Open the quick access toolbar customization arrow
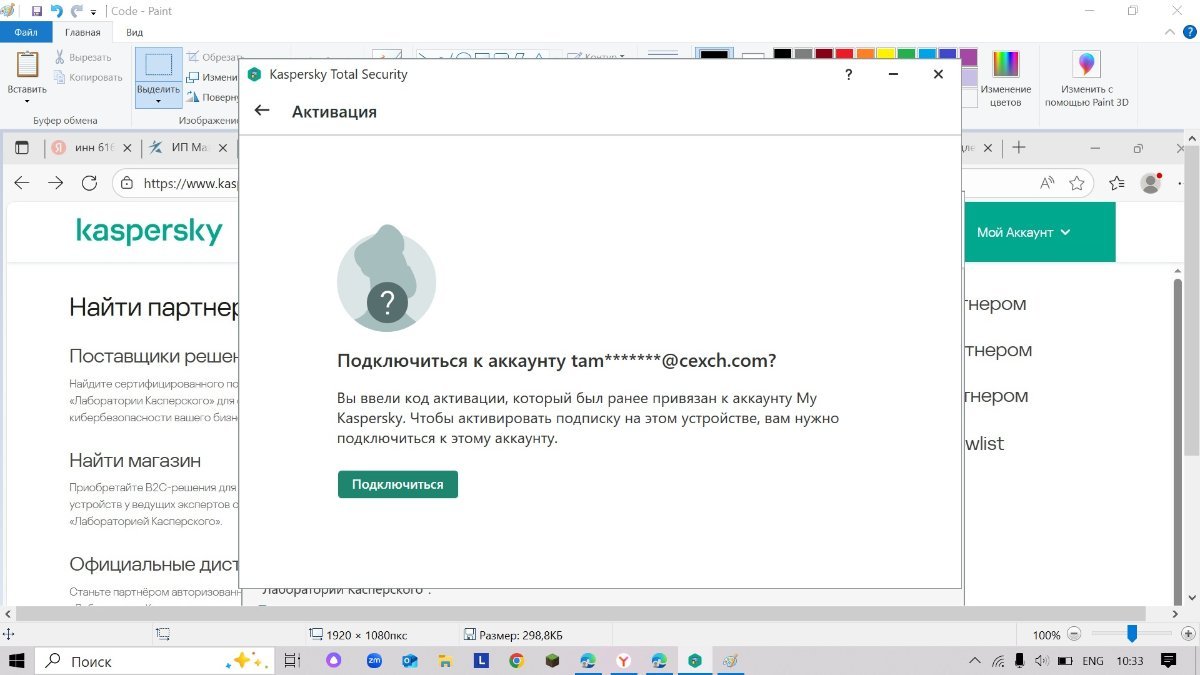This screenshot has width=1200, height=675. pyautogui.click(x=94, y=12)
